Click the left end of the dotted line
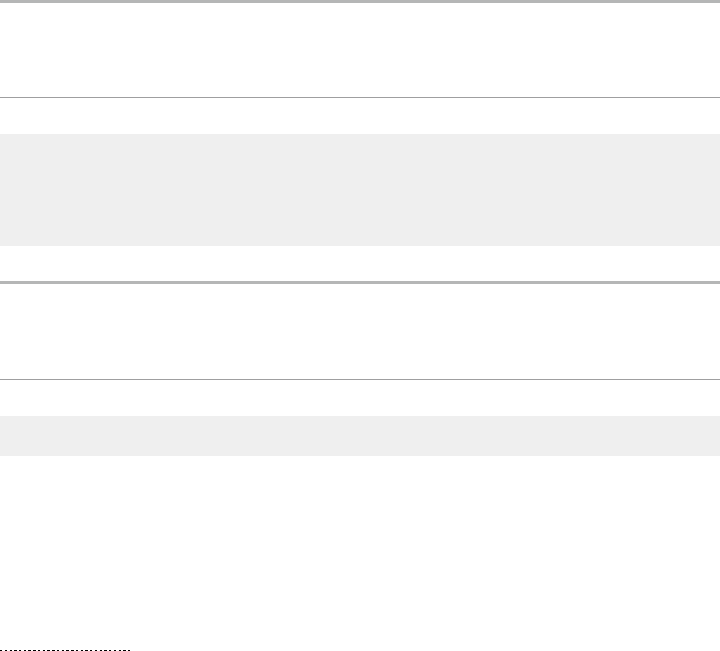Screen dimensions: 720x651 tap(2, 650)
